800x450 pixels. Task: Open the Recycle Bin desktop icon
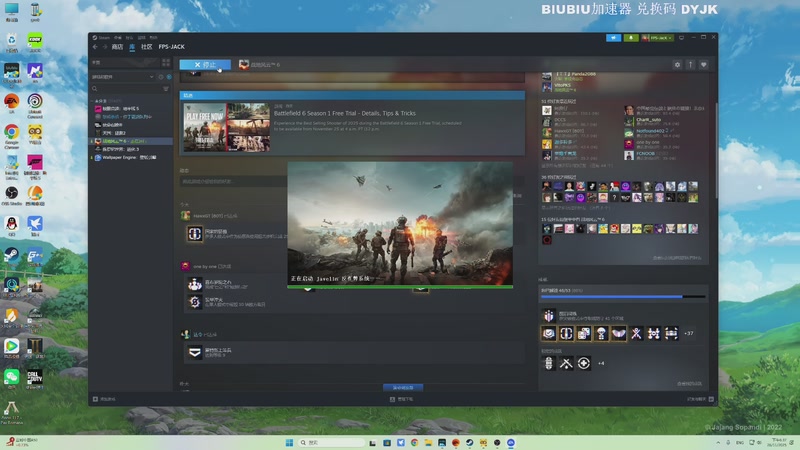pos(11,42)
